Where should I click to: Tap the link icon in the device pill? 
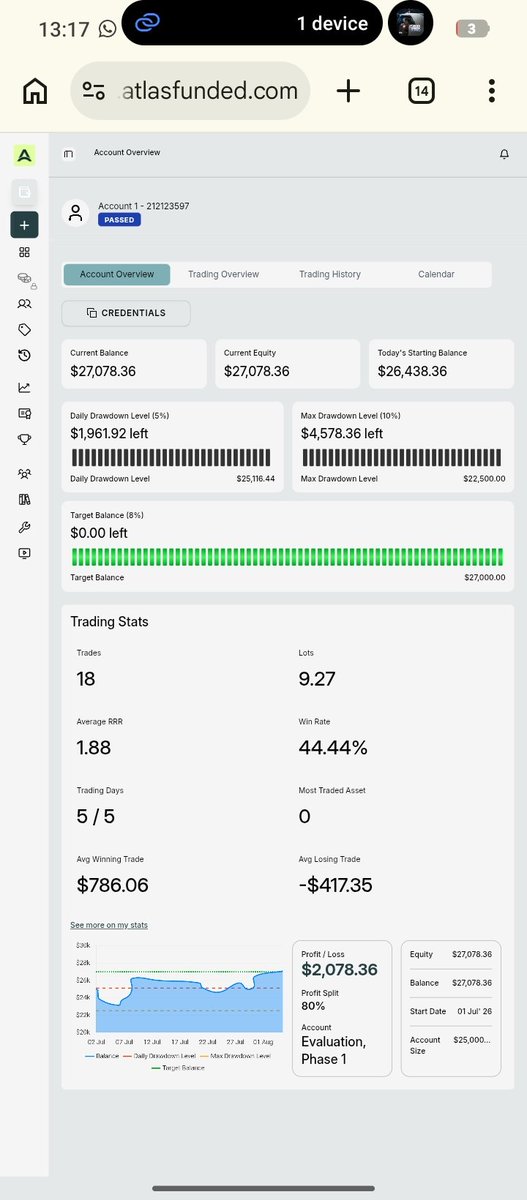coord(148,23)
